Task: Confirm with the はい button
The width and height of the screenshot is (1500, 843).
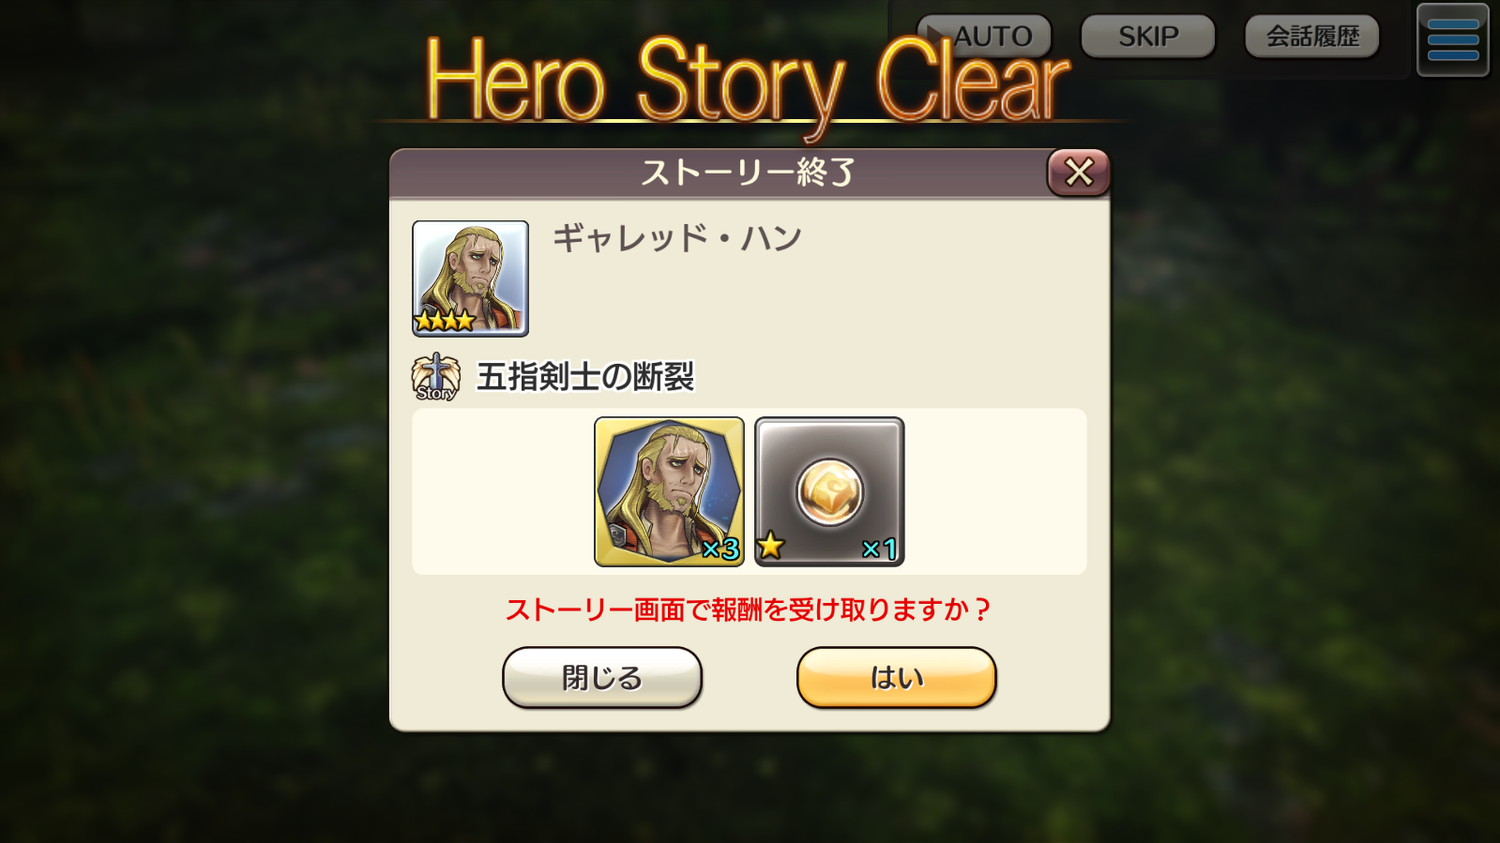Action: coord(896,677)
